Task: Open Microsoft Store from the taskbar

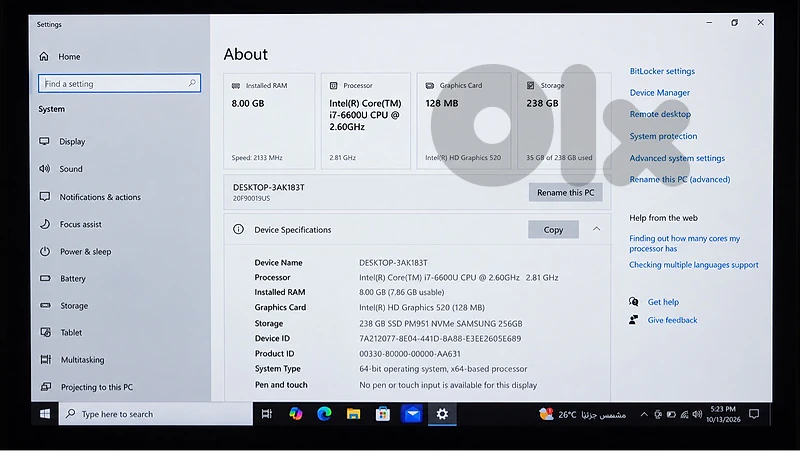Action: tap(383, 414)
